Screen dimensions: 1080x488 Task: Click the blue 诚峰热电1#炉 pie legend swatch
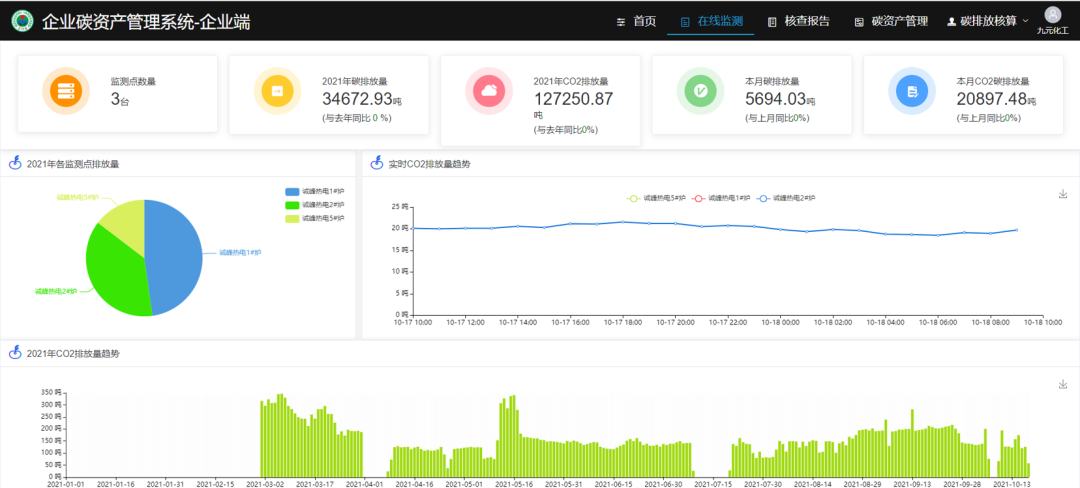click(x=292, y=191)
